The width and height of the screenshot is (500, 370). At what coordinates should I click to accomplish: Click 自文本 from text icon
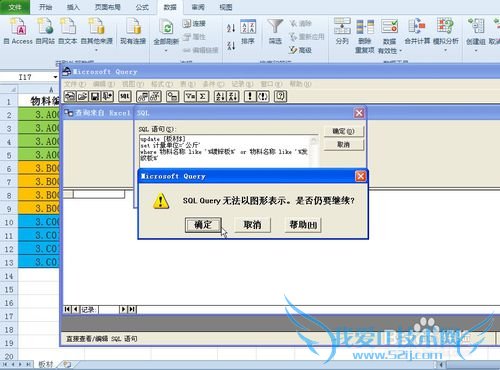[x=68, y=32]
